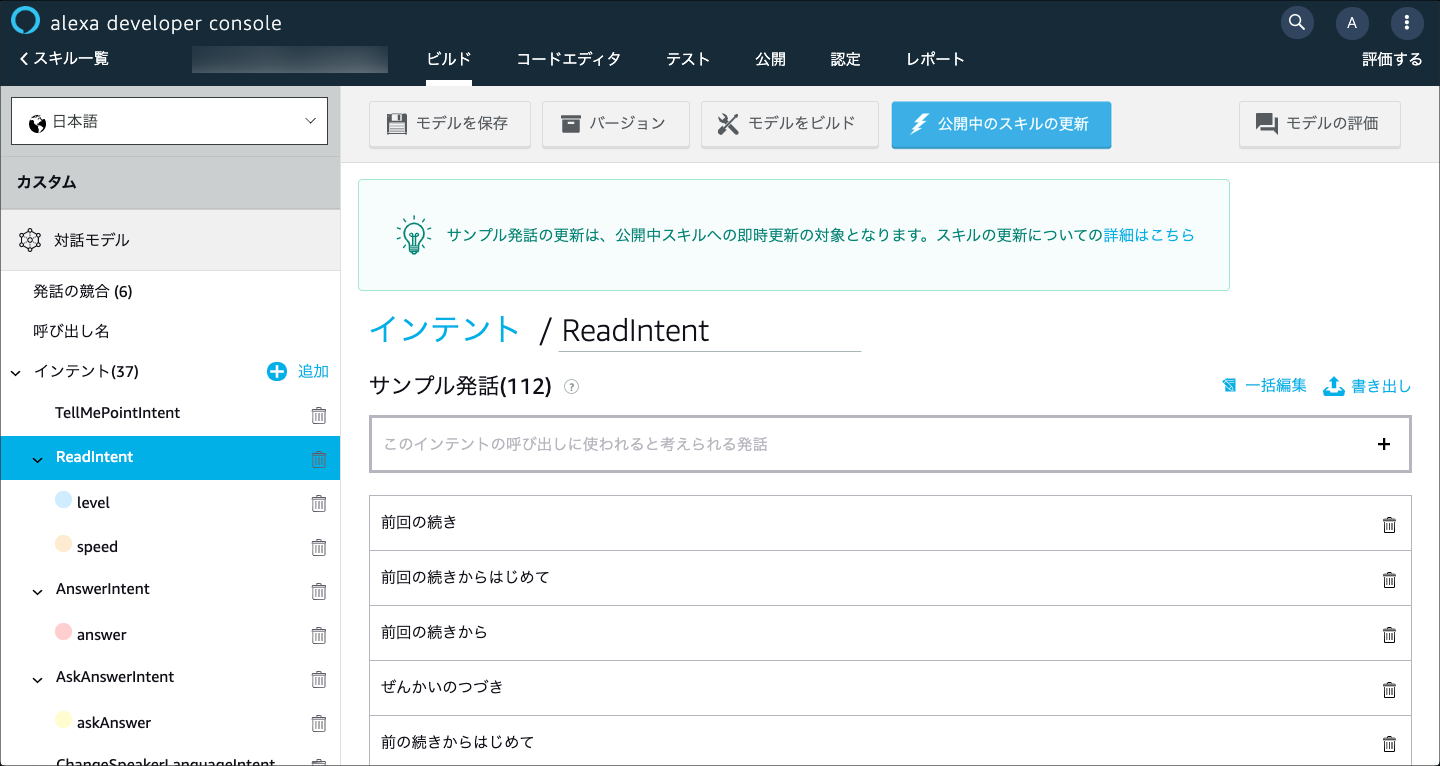Click the 詳細はこちら link

click(1149, 235)
